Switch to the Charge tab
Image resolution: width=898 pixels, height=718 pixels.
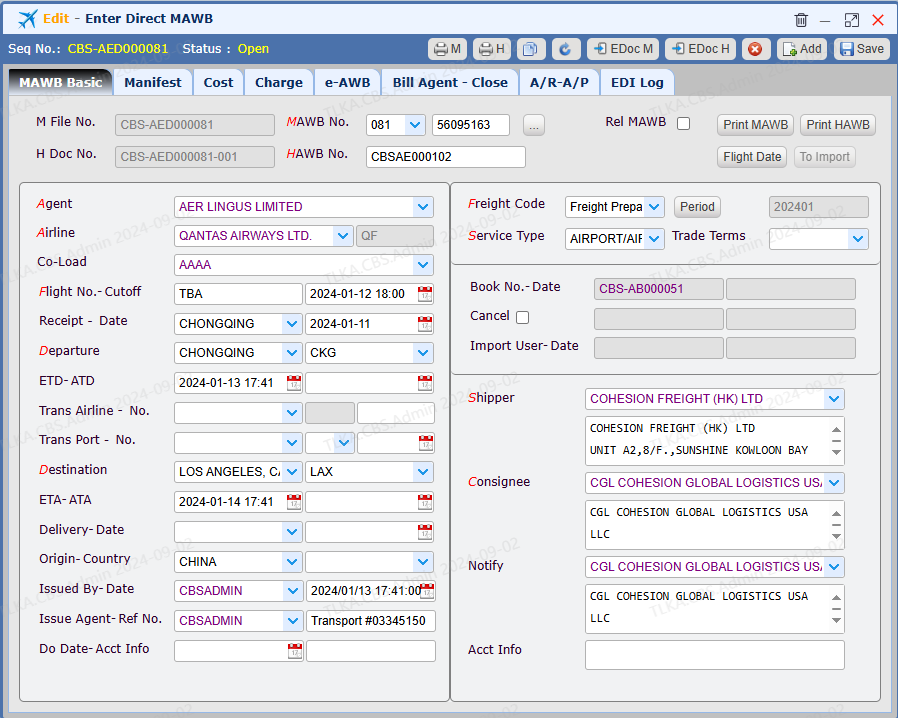coord(279,82)
